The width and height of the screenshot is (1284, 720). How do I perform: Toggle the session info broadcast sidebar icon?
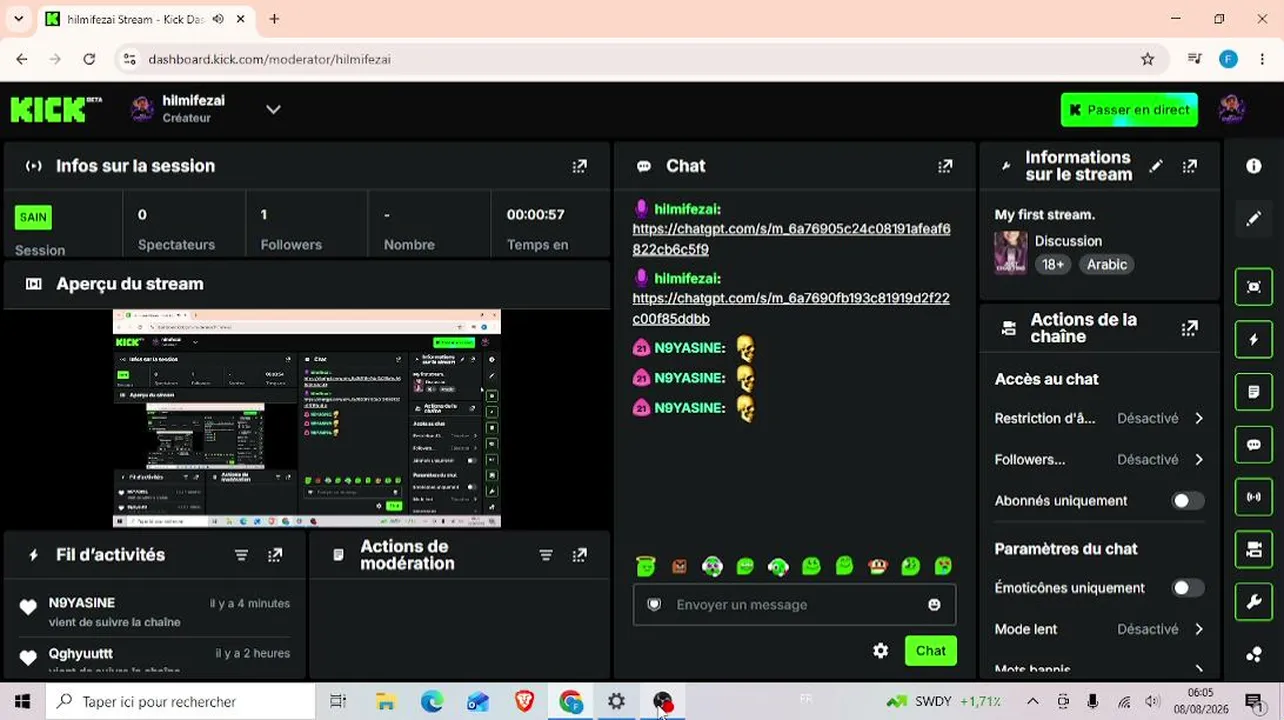click(1254, 497)
